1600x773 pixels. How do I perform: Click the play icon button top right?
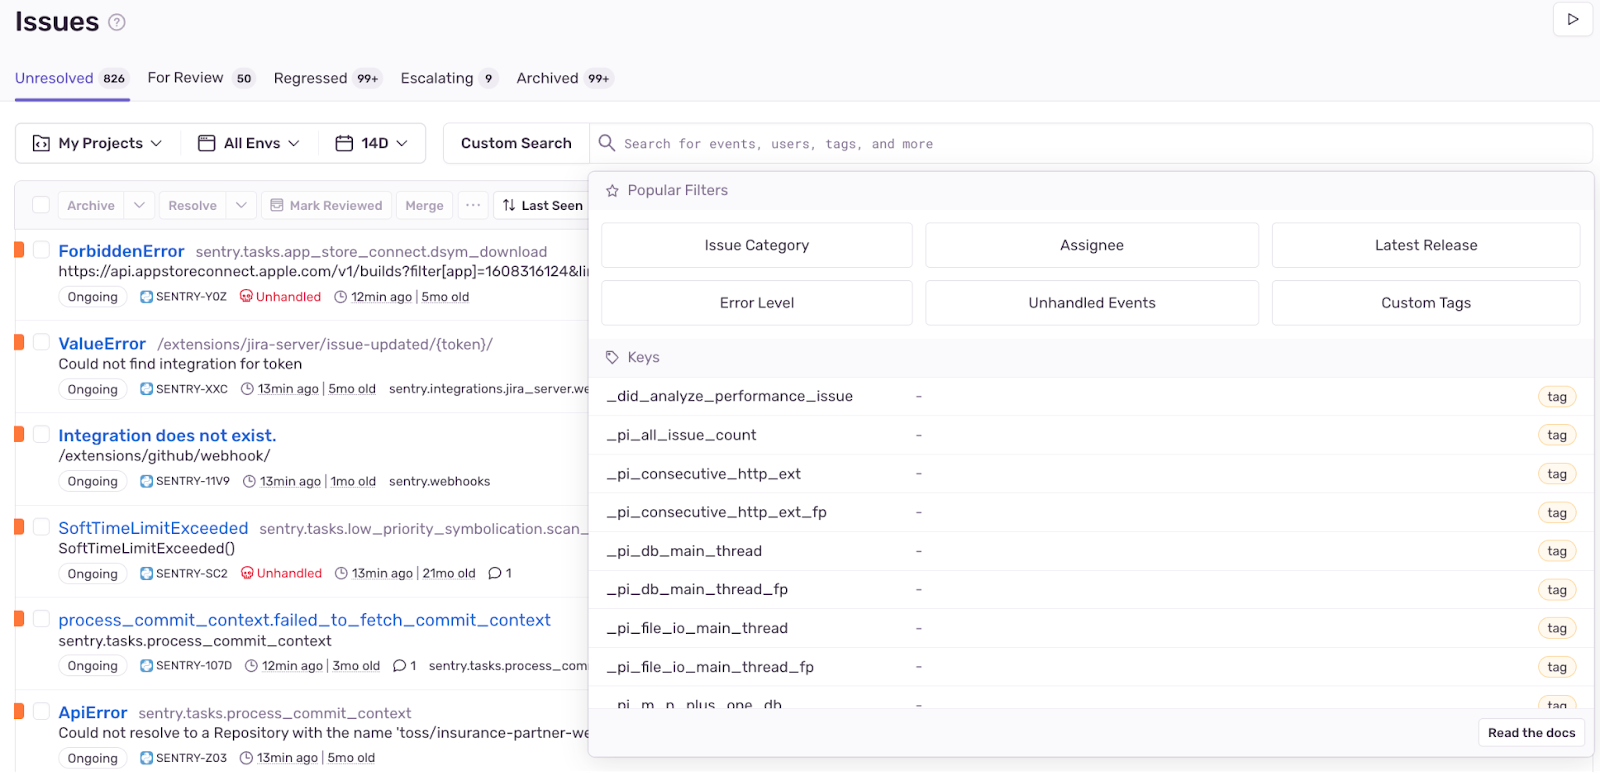(x=1572, y=19)
